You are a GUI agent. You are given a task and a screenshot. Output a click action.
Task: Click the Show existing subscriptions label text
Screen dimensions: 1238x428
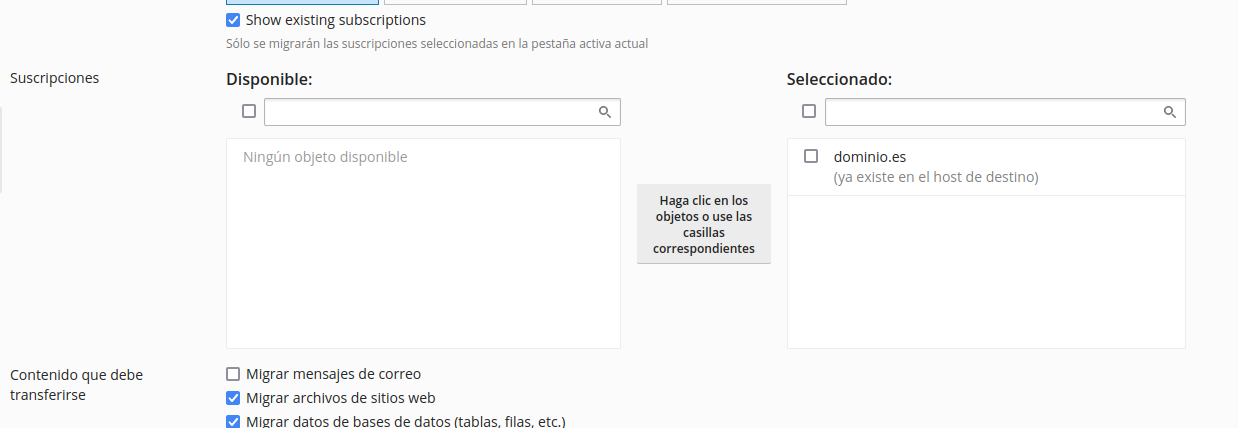pos(336,20)
